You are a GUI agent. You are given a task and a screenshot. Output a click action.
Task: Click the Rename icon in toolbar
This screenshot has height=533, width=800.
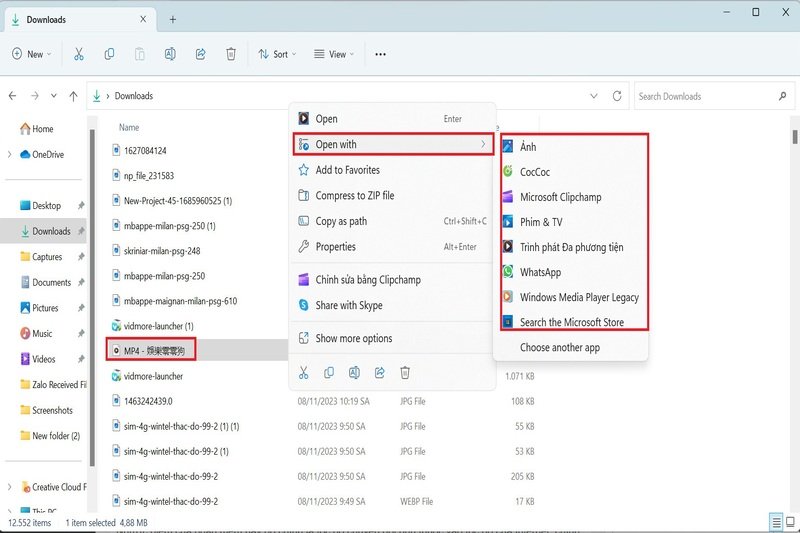[x=170, y=54]
